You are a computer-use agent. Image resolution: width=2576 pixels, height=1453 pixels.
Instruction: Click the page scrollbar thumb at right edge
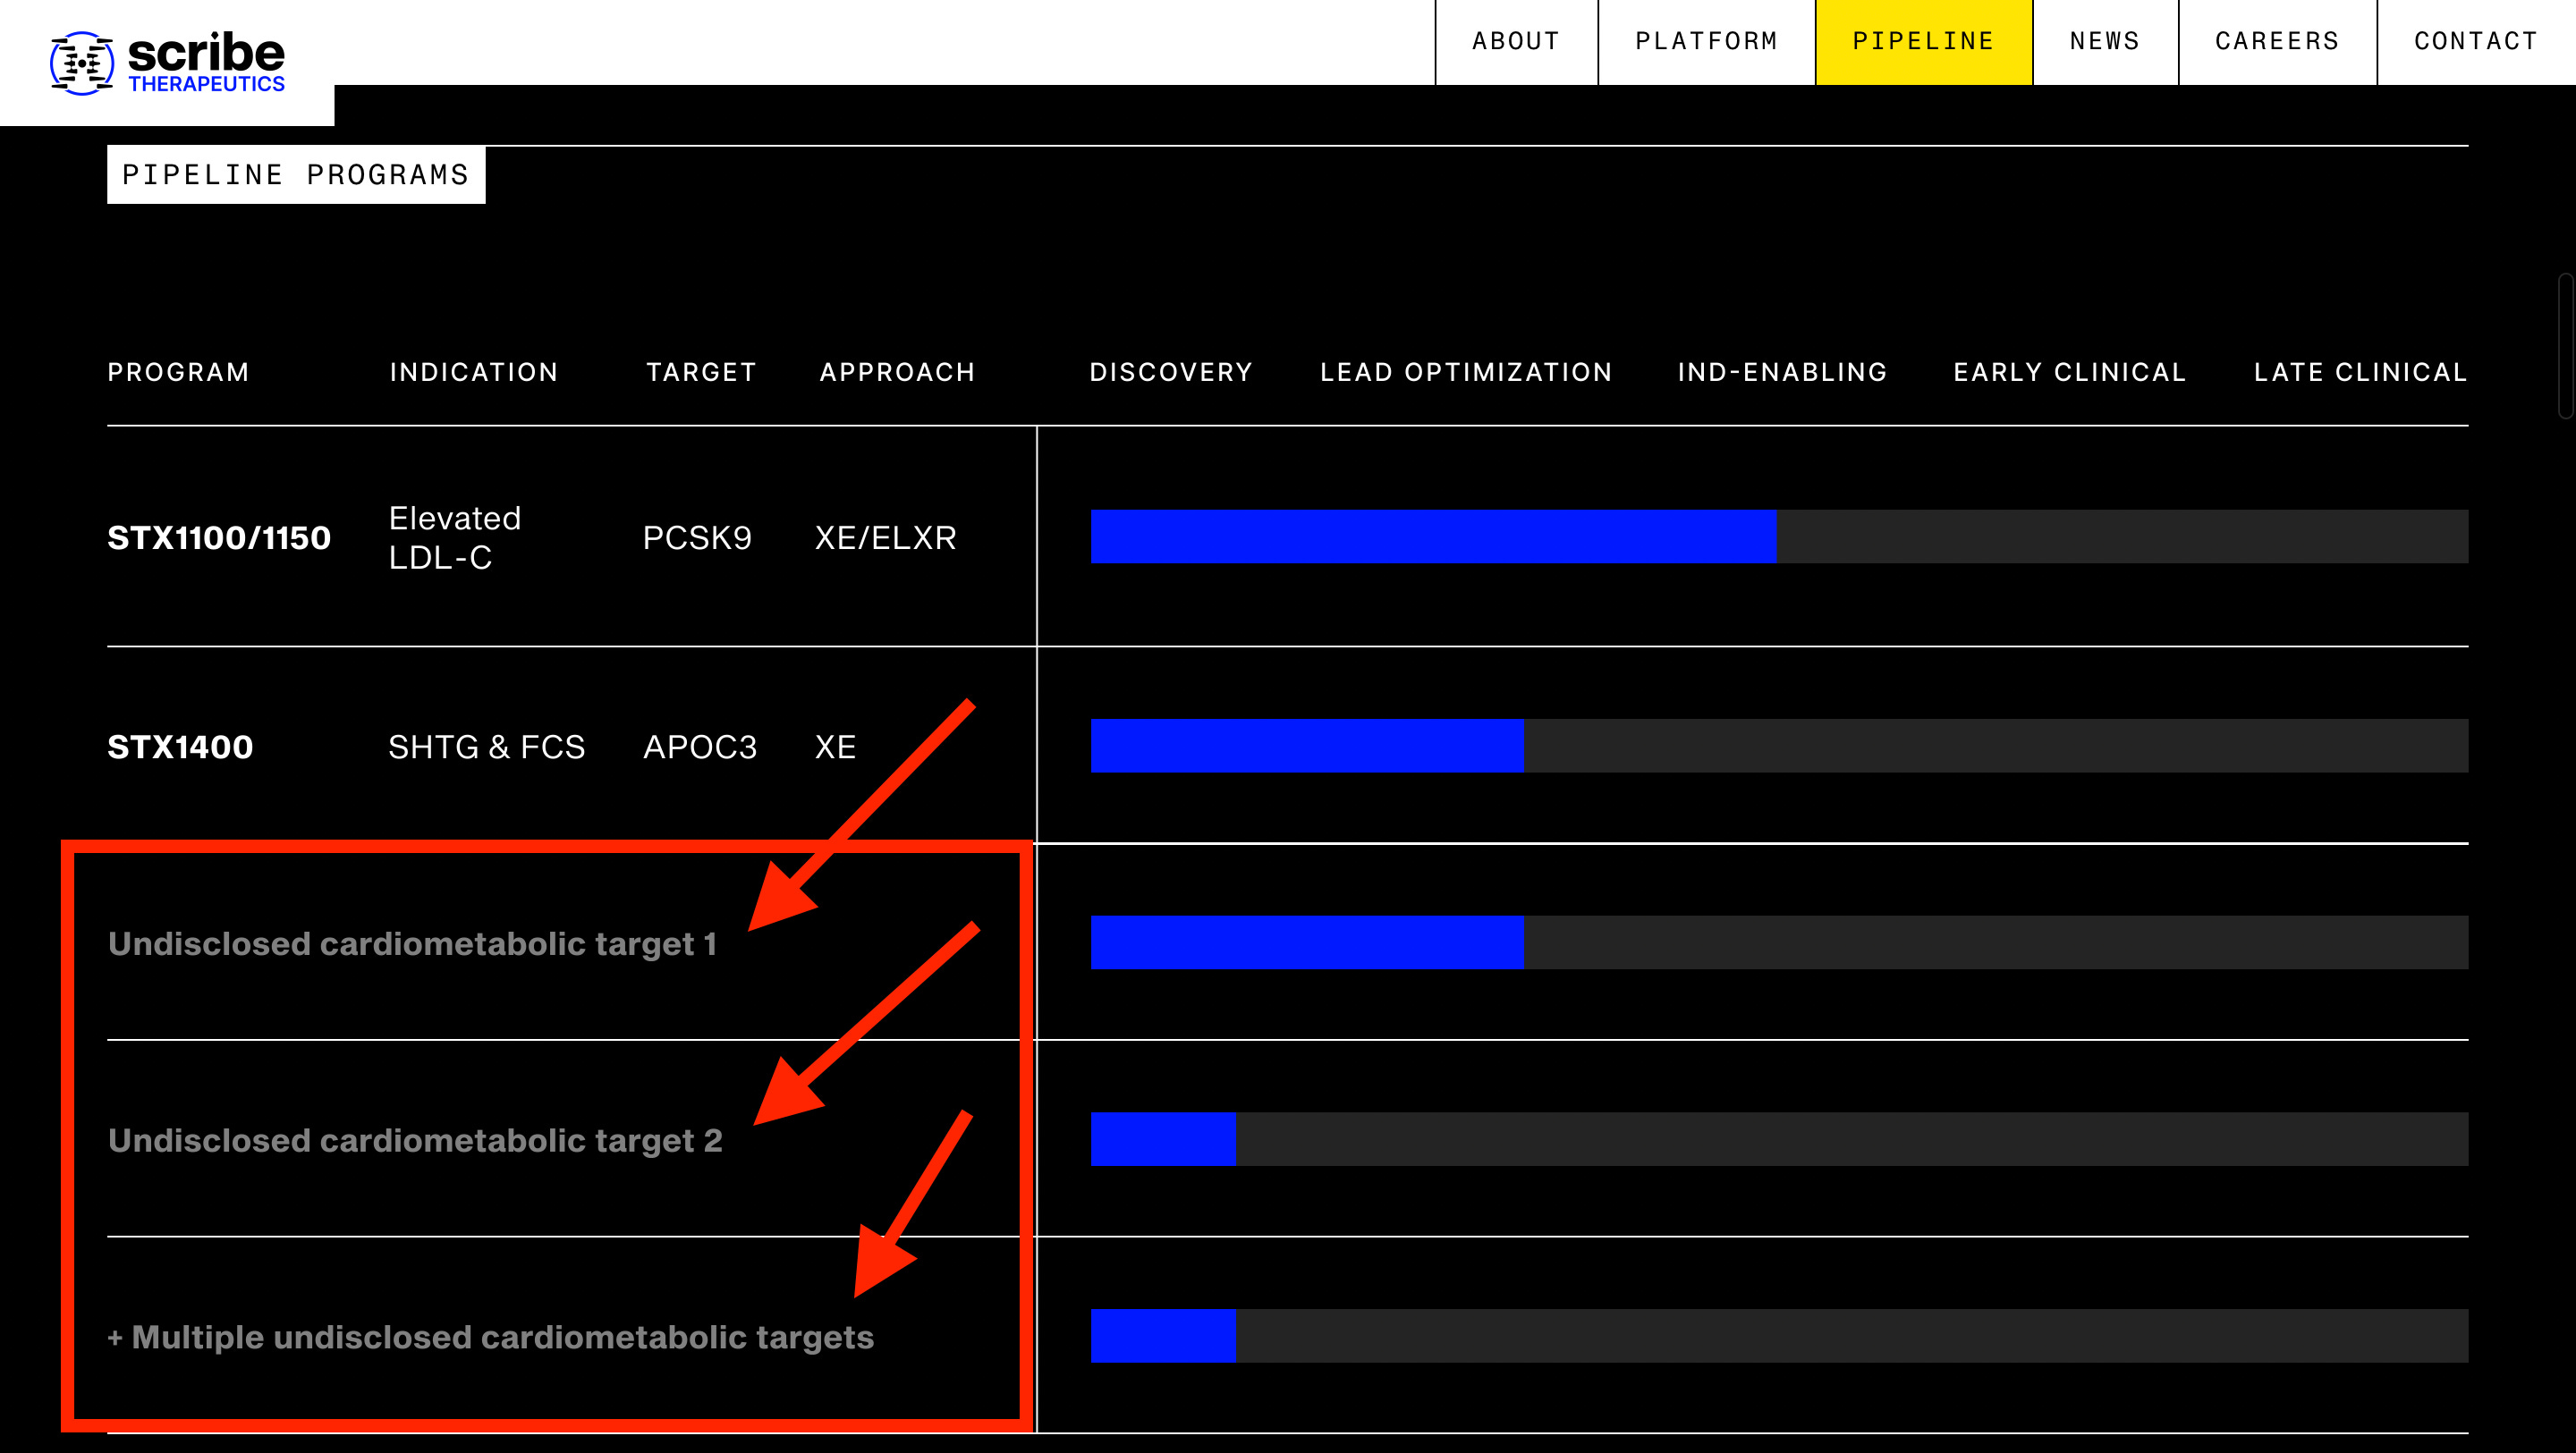2566,345
